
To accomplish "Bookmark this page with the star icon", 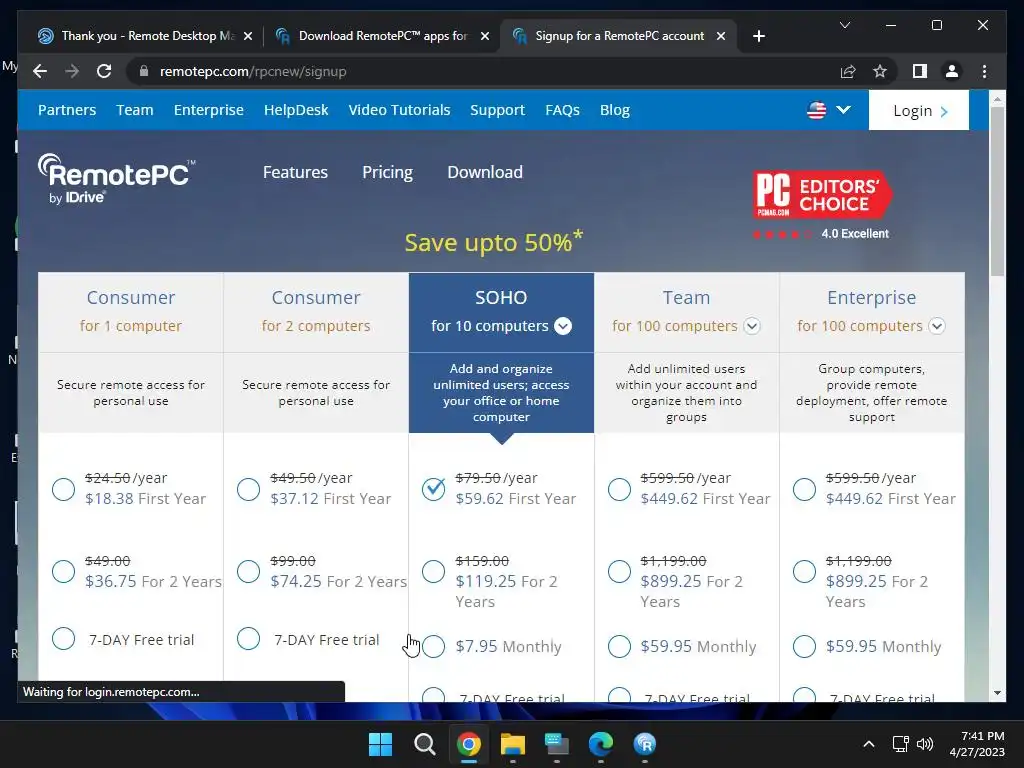I will point(880,71).
